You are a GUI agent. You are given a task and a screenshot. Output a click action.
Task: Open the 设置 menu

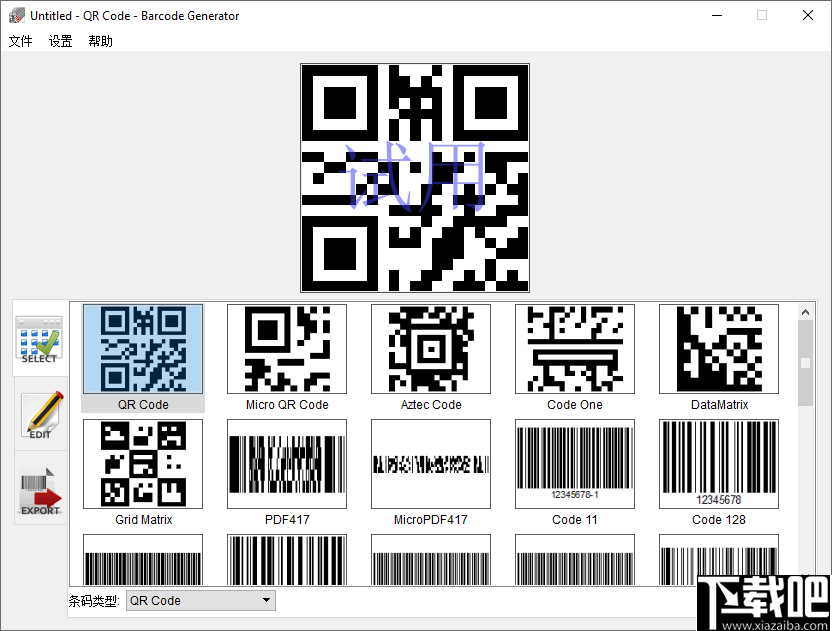(x=59, y=41)
